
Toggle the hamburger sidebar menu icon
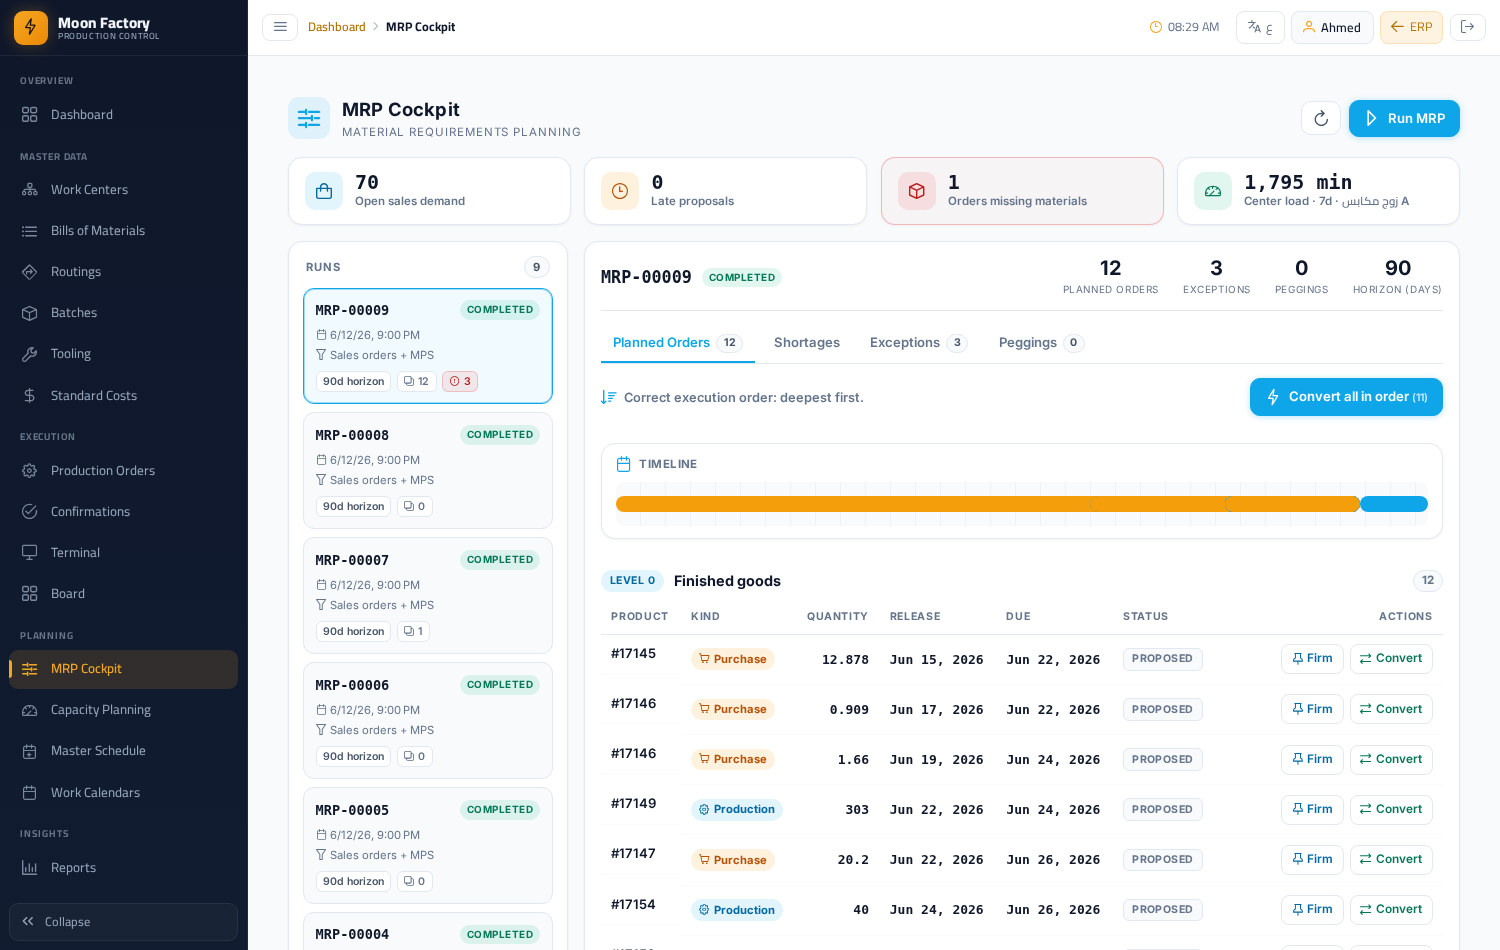(280, 27)
